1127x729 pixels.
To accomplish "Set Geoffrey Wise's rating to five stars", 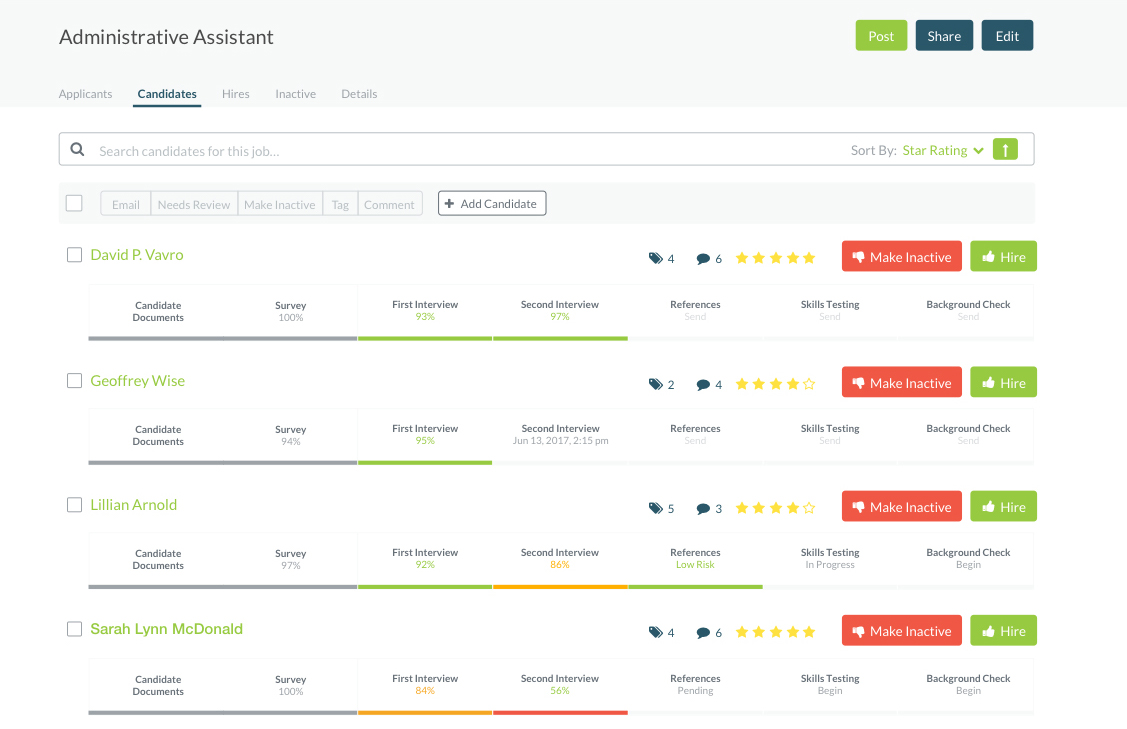I will pyautogui.click(x=809, y=384).
